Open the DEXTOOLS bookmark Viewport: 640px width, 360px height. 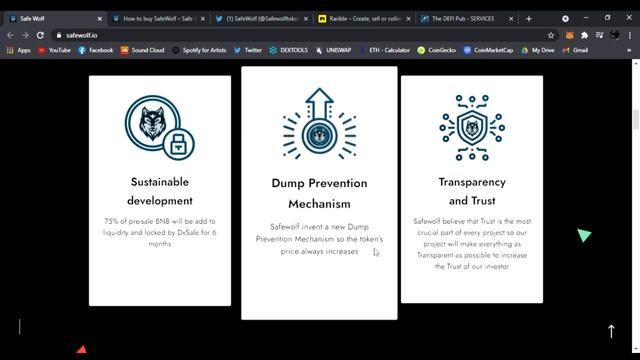289,50
